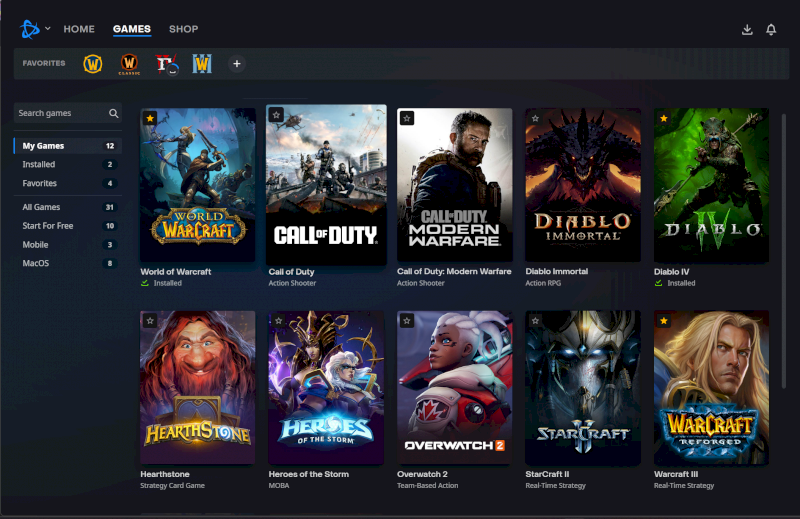
Task: Favorite StarCraft II star
Action: coord(535,321)
